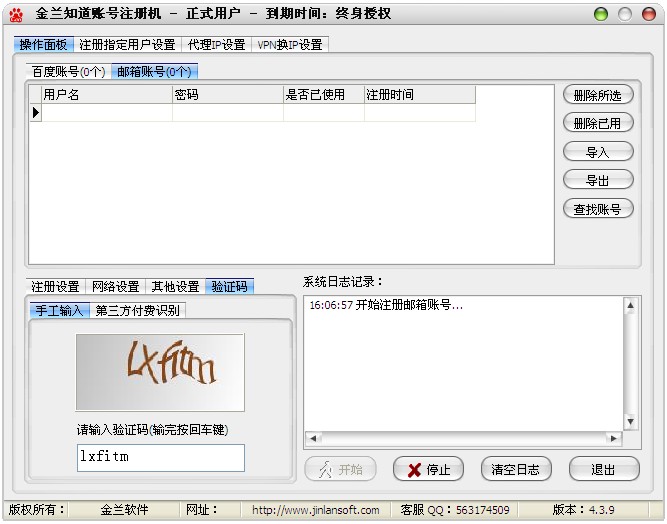Click 客服 QQ: 563174509 status text
This screenshot has height=524, width=667.
tap(455, 510)
